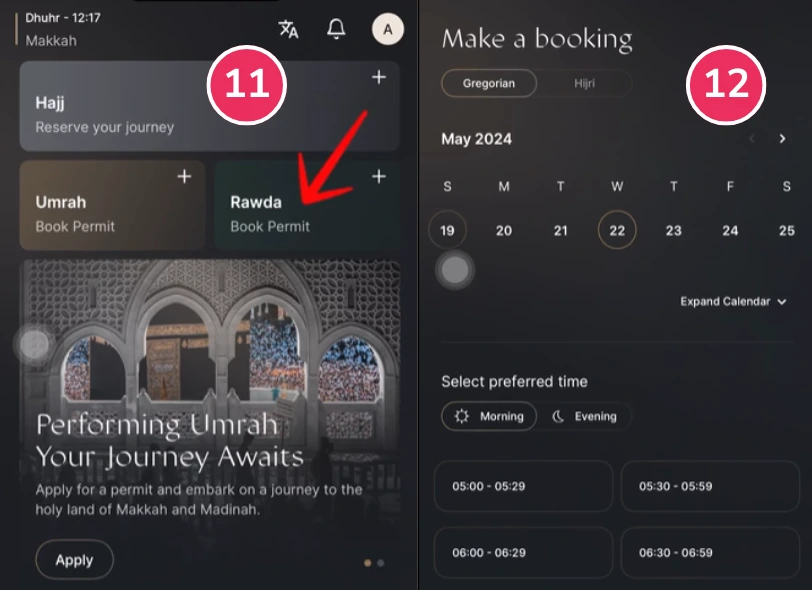Select the 06:30 - 06:59 time slot
Viewport: 812px width, 590px height.
pyautogui.click(x=710, y=553)
